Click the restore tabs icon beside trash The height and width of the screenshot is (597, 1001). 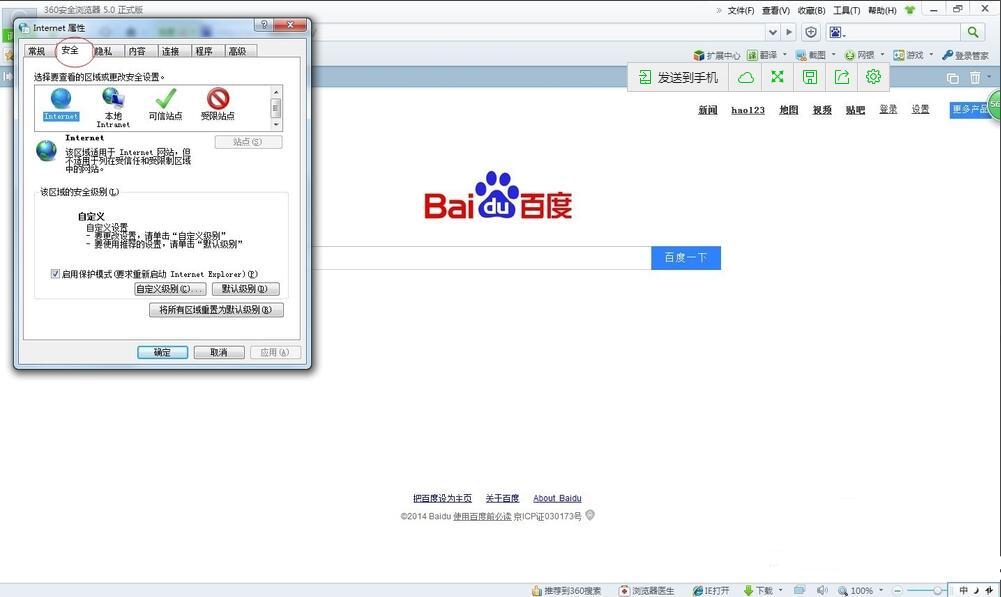(952, 78)
